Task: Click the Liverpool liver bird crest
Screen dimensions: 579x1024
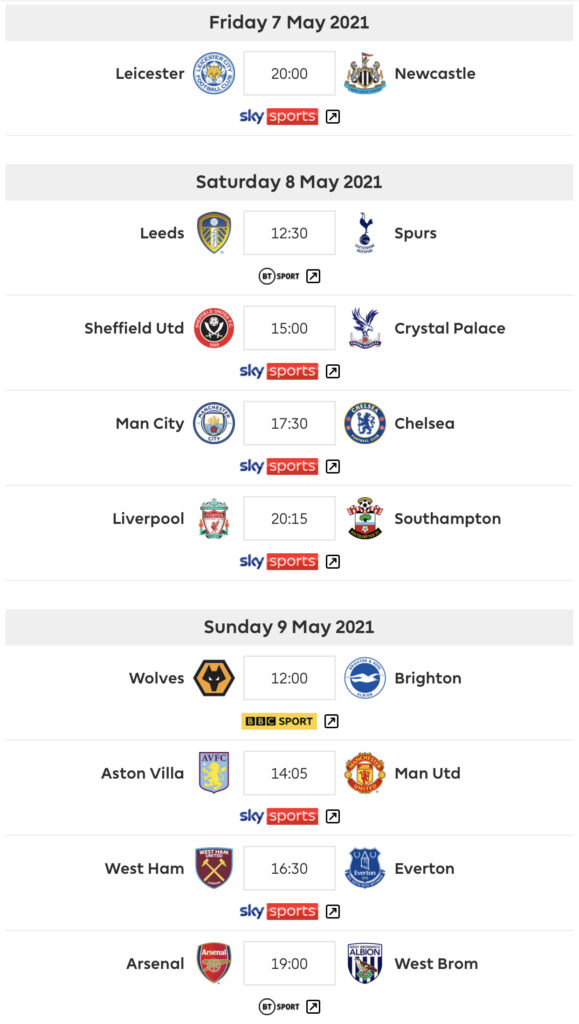Action: pyautogui.click(x=214, y=519)
